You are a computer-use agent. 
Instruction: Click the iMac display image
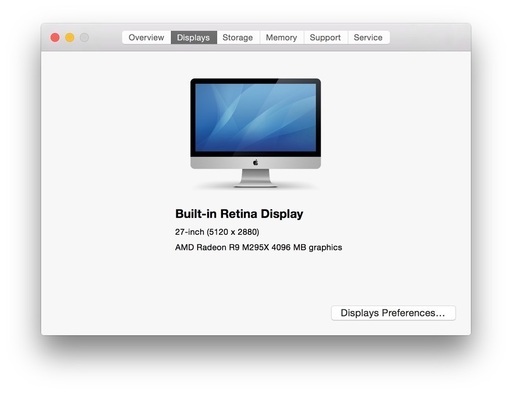pos(255,133)
